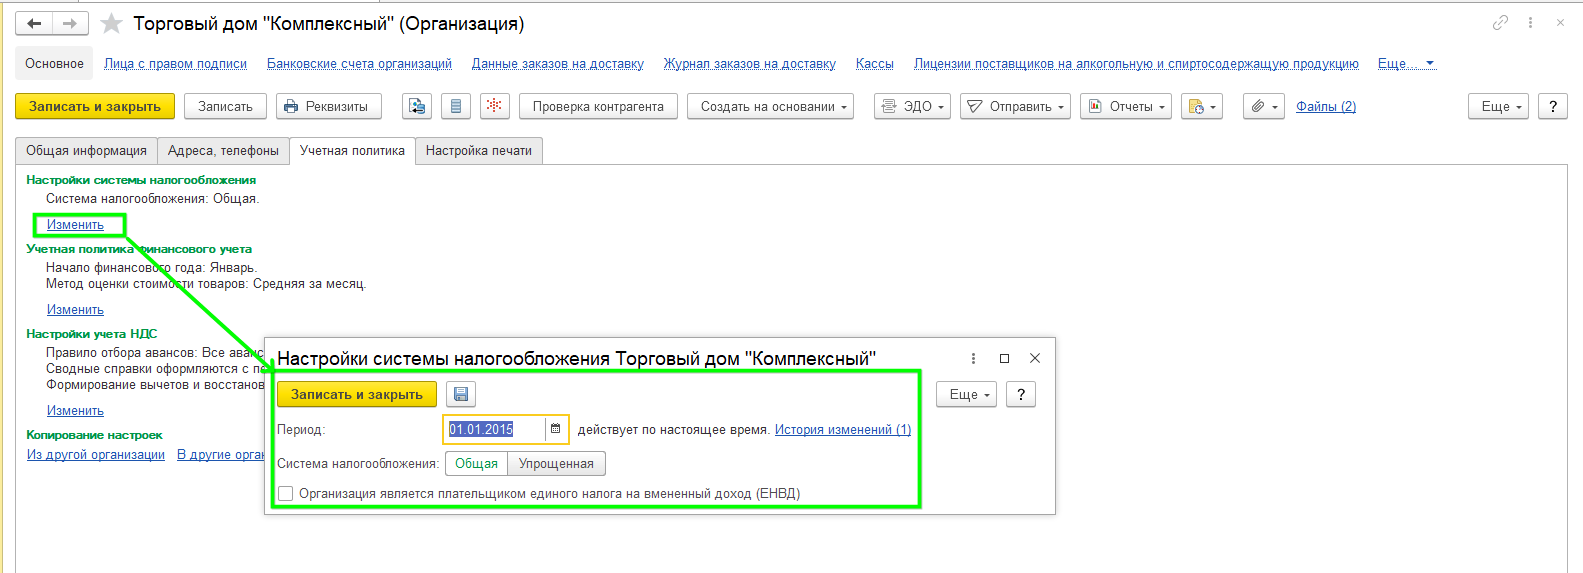Open Реквизиты printing button

(x=329, y=106)
